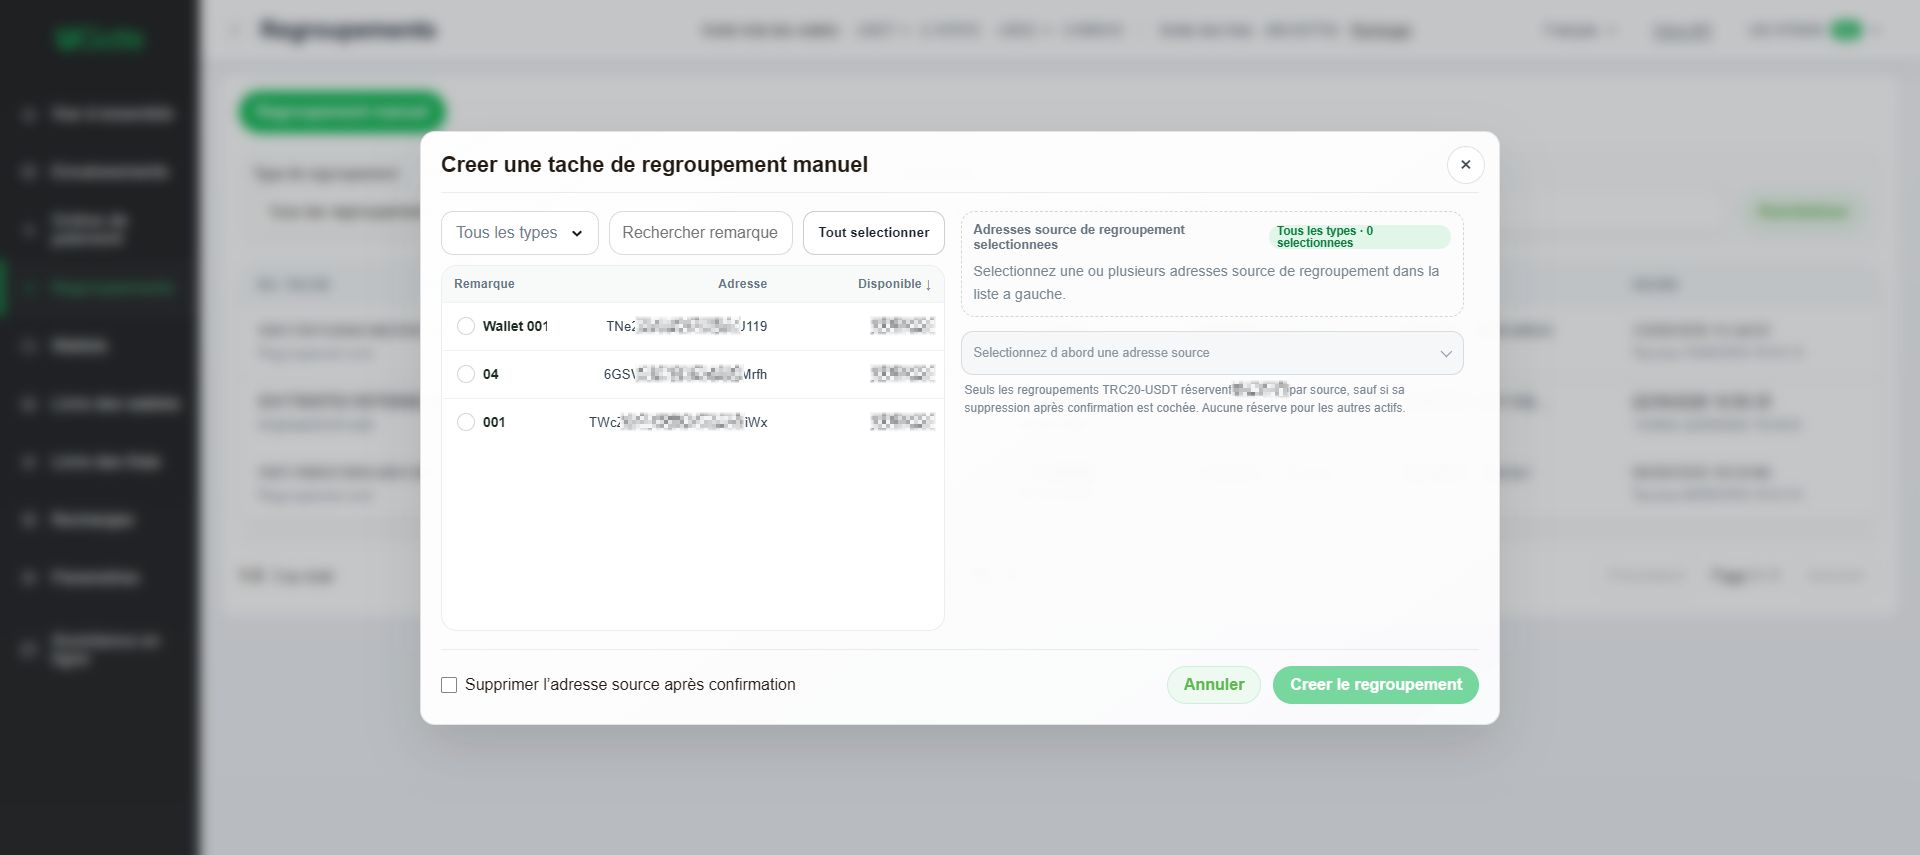
Task: Click the Tous les types · 0 selectionnees badge
Action: (x=1359, y=237)
